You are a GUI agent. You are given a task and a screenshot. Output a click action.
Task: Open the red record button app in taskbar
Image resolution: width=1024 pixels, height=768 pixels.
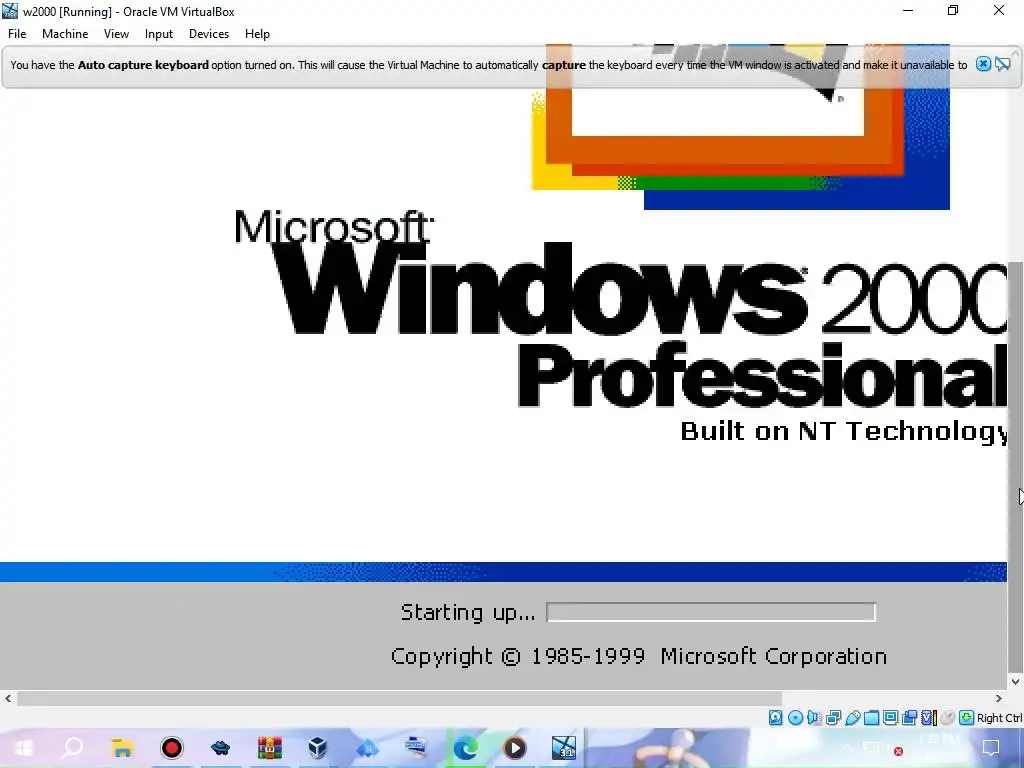pyautogui.click(x=172, y=748)
